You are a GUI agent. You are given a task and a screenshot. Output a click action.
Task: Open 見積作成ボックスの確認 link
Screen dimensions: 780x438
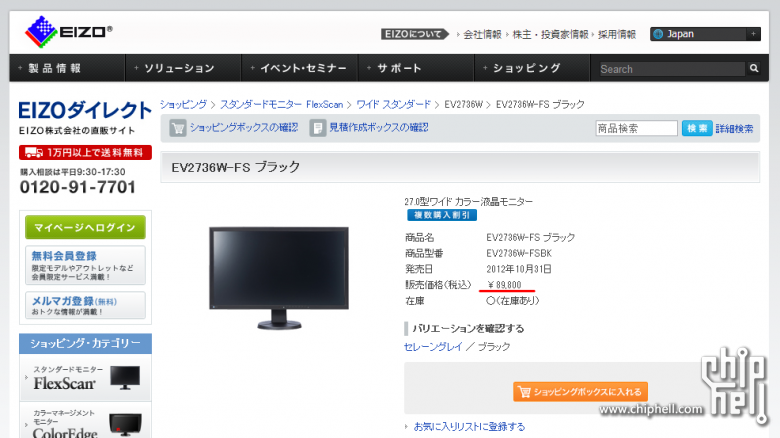coord(379,127)
